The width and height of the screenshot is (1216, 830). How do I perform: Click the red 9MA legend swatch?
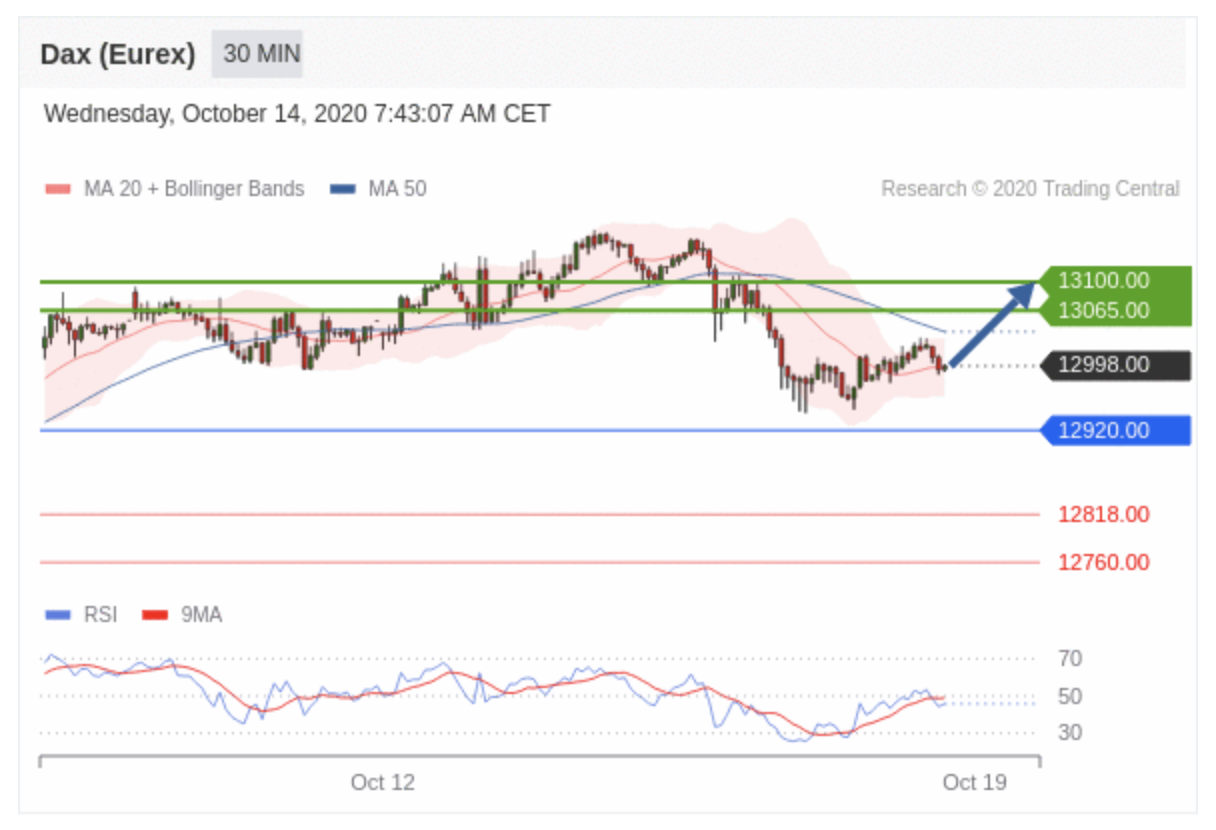[155, 615]
